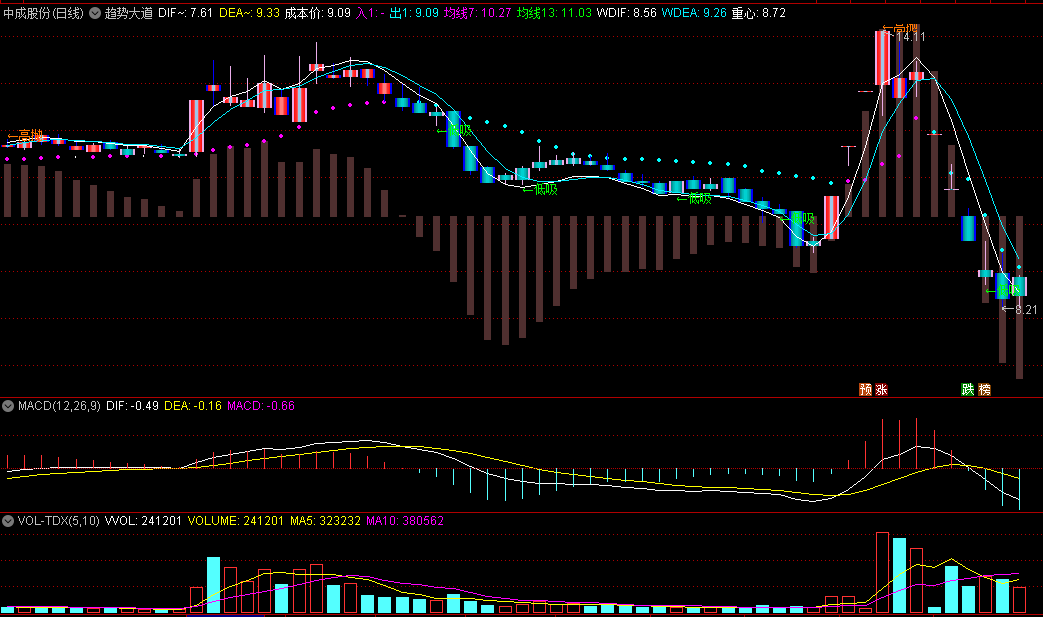The height and width of the screenshot is (617, 1043).
Task: Click the 出1: 9.09 reading
Action: tap(414, 13)
